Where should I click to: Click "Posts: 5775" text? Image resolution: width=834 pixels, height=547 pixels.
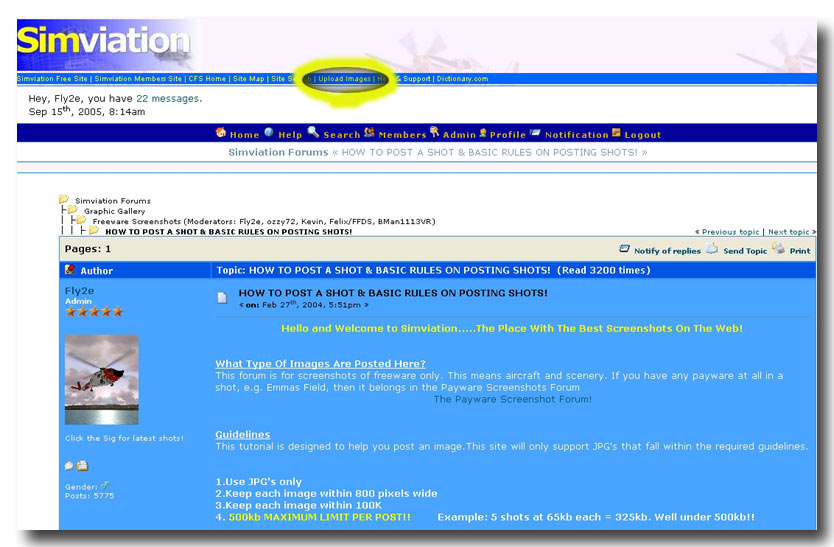click(x=89, y=495)
